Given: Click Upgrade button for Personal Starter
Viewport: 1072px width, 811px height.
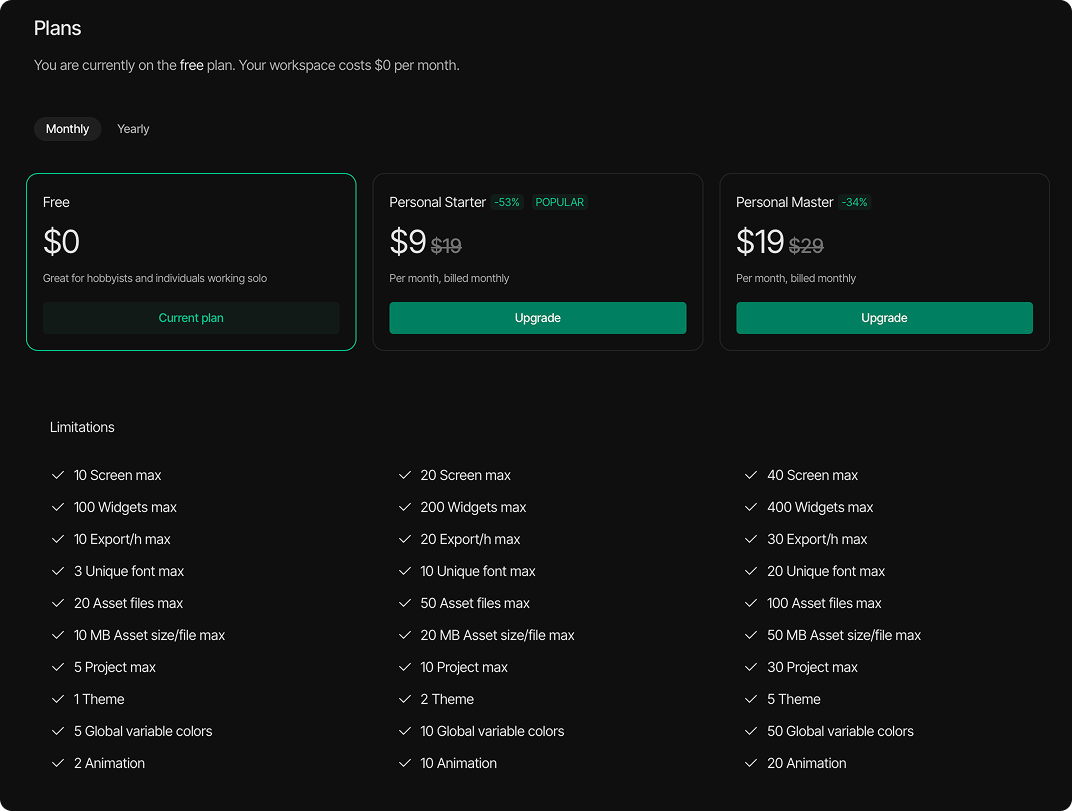Looking at the screenshot, I should [x=537, y=318].
